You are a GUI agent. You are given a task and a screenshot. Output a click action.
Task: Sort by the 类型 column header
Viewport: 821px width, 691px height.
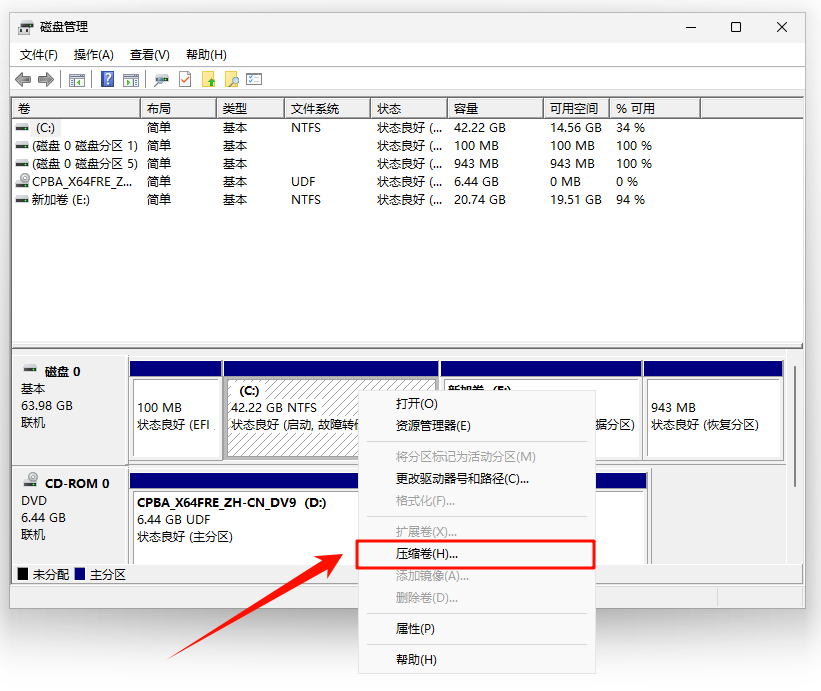(x=250, y=108)
